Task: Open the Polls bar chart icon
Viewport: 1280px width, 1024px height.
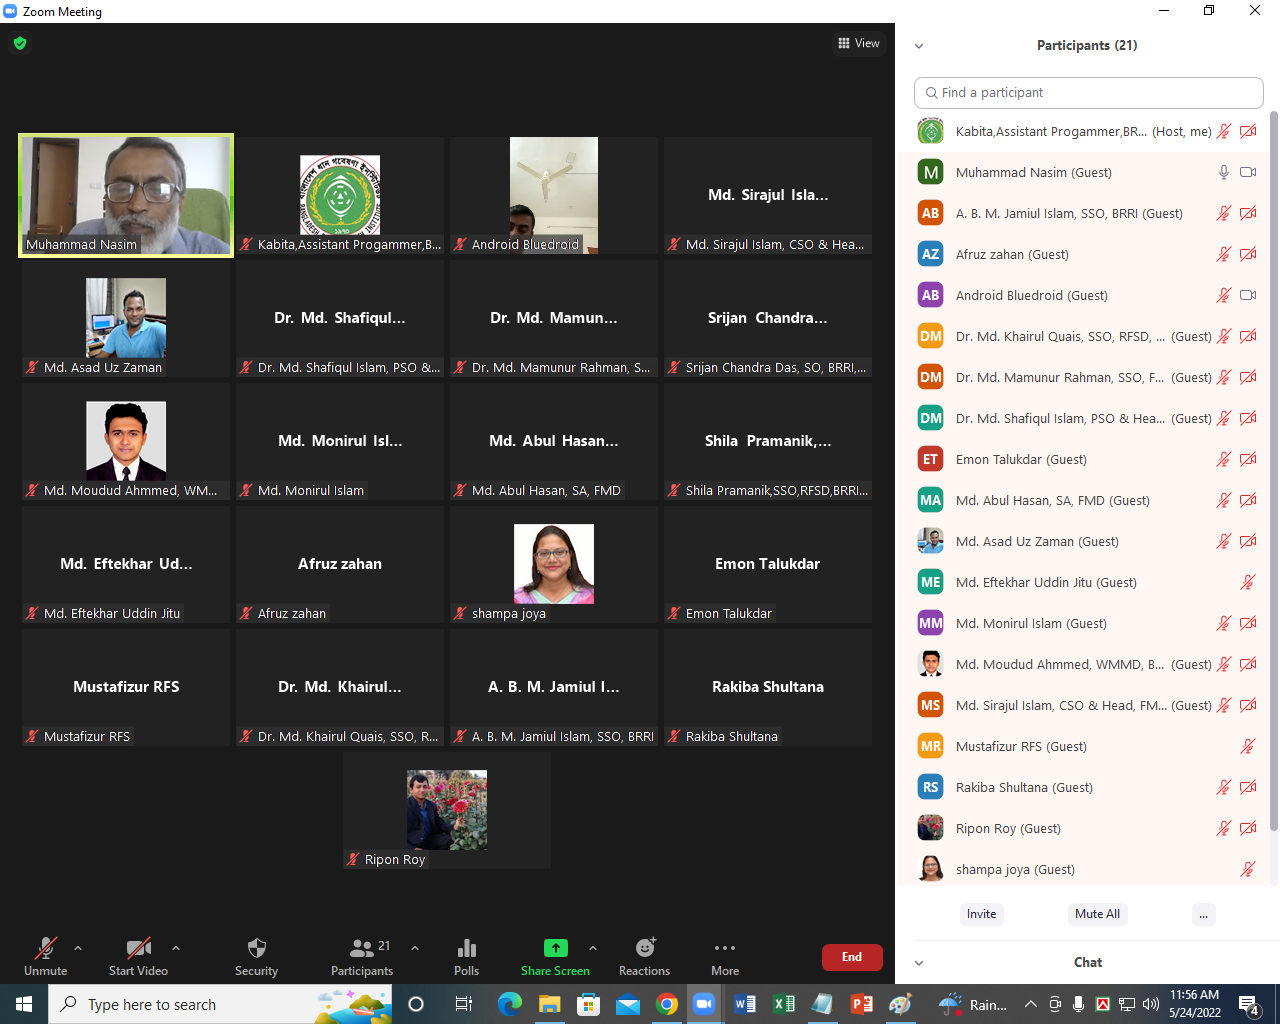Action: coord(466,948)
